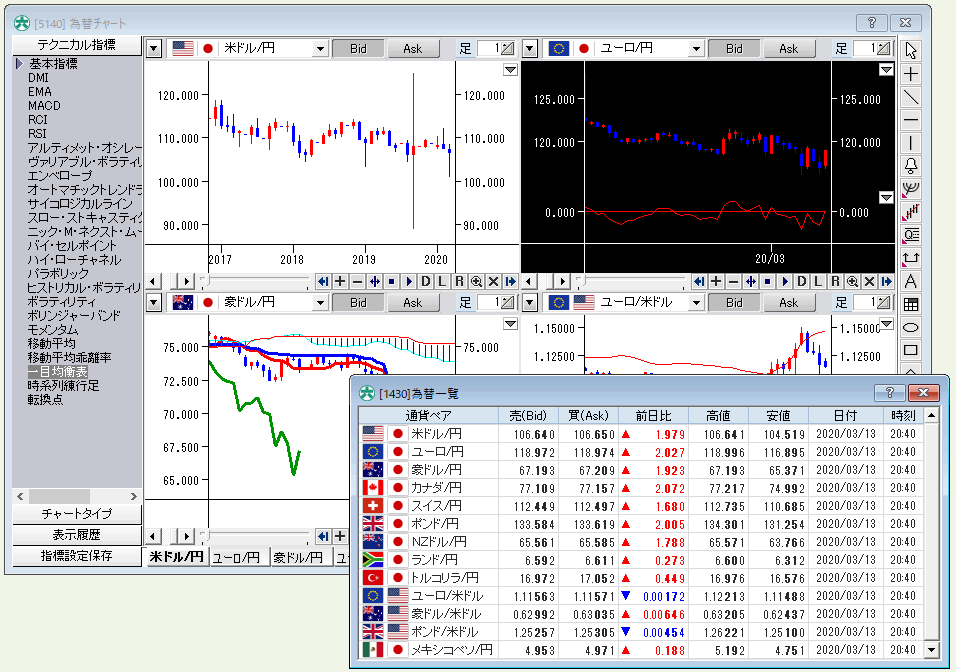Open the 豪ドル/円 currency pair dropdown
Screen dimensions: 956x672
point(320,302)
